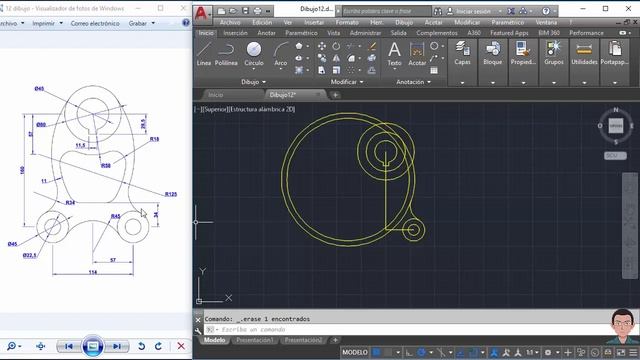This screenshot has width=640, height=360.
Task: Click the Copy tool in Modificar panel
Action: [322, 58]
